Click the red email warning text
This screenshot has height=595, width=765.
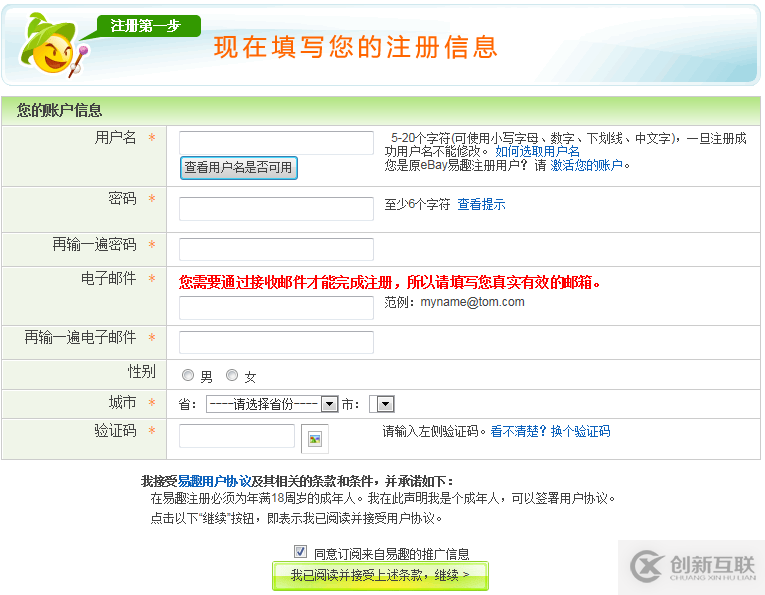click(389, 282)
